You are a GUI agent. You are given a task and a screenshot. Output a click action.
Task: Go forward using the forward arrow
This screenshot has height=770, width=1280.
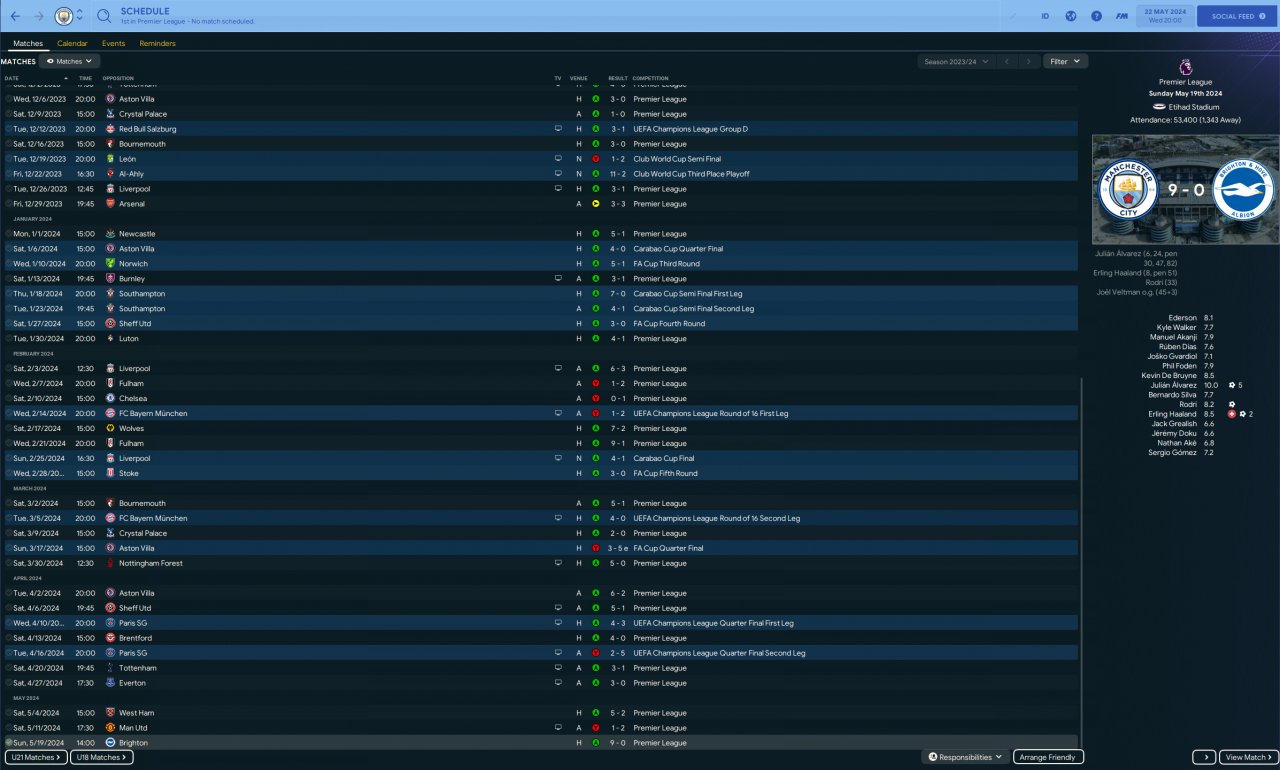click(x=39, y=16)
